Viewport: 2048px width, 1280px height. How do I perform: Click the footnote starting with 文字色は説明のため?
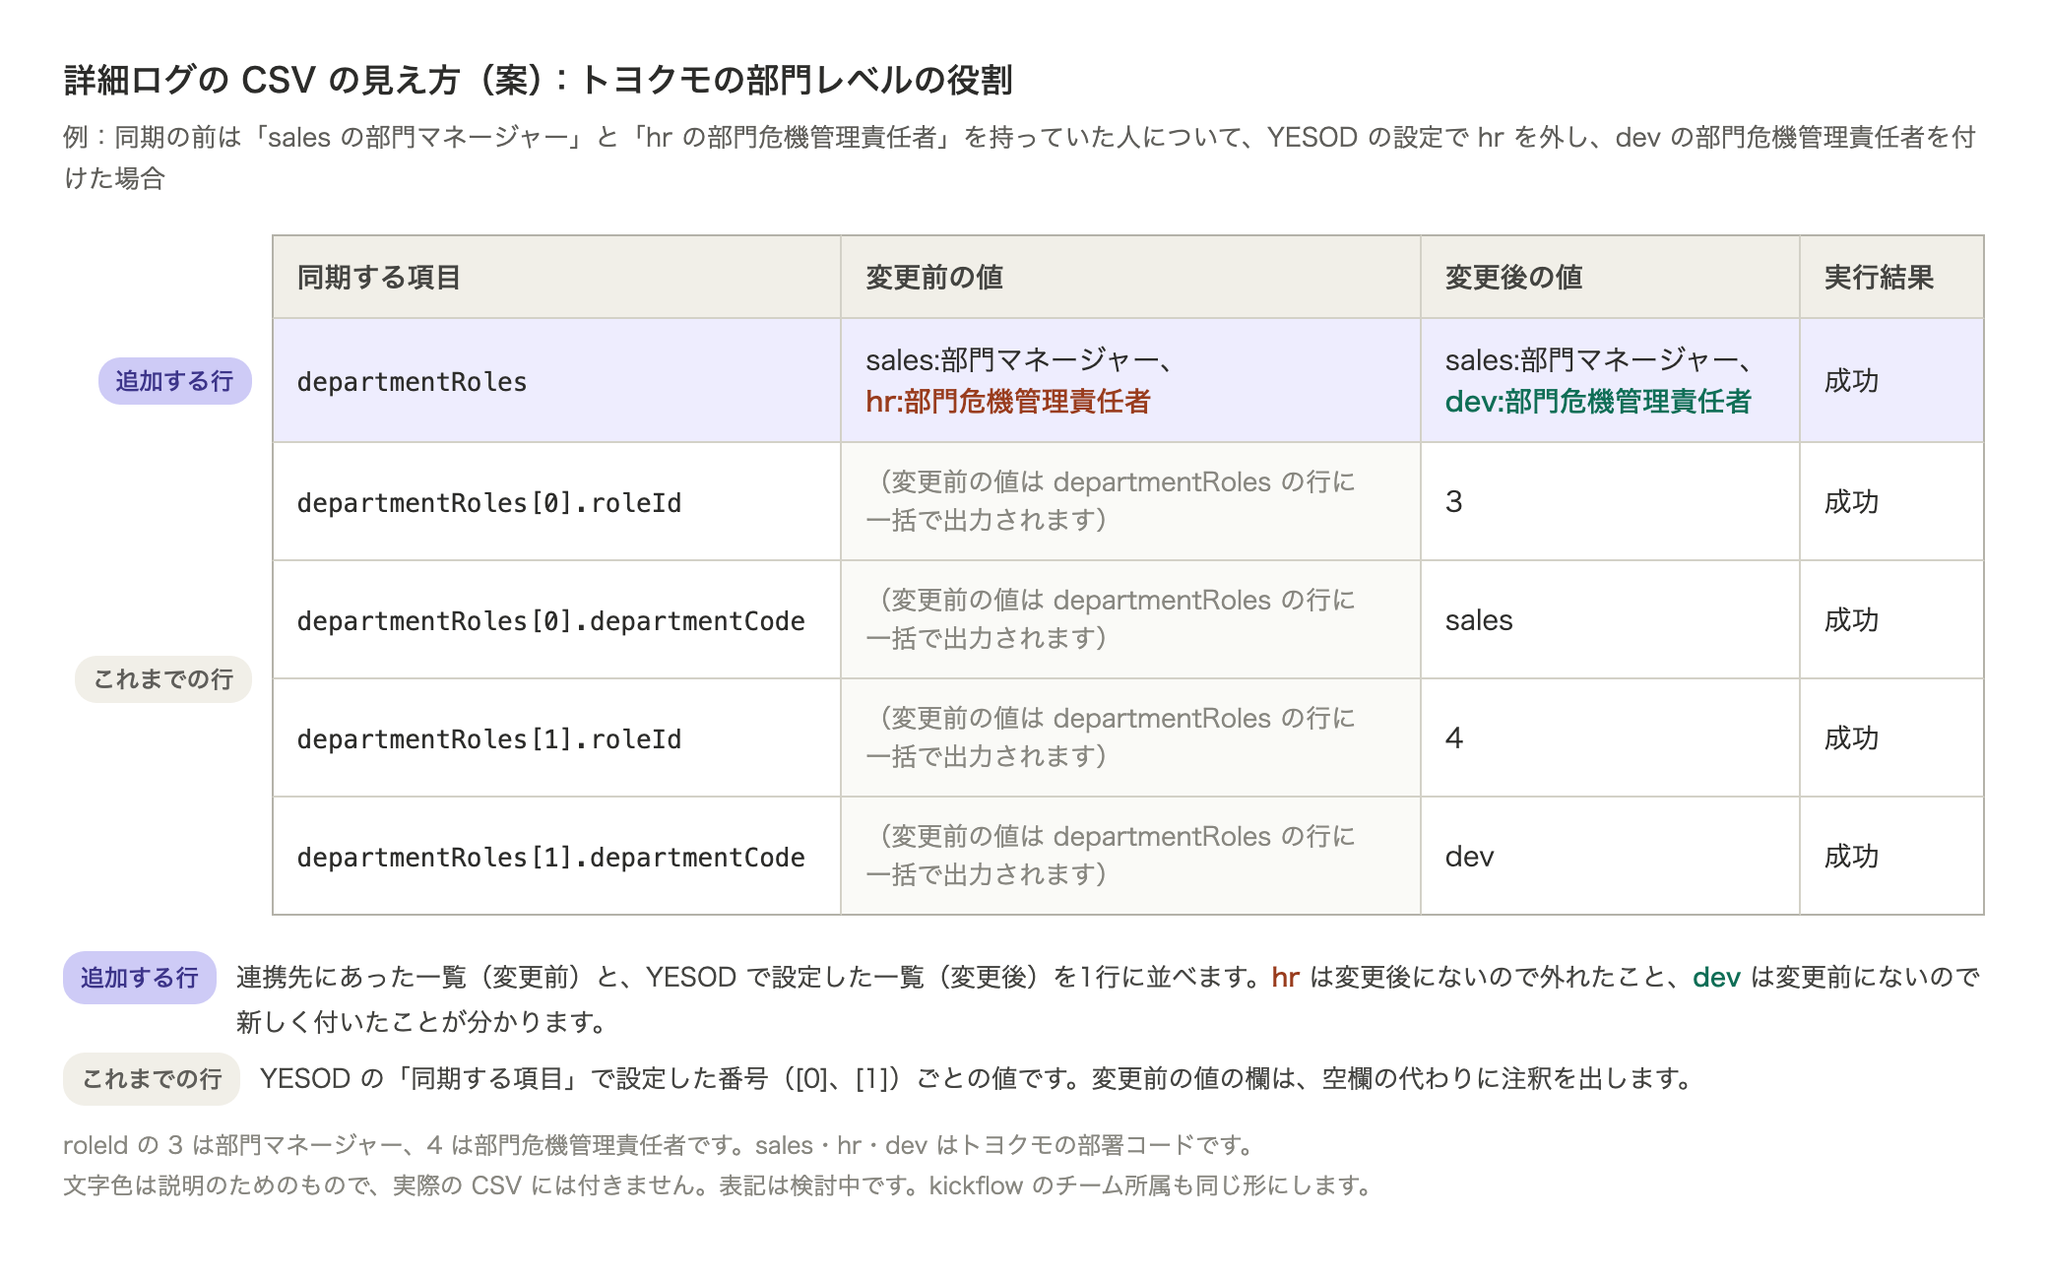click(x=718, y=1185)
